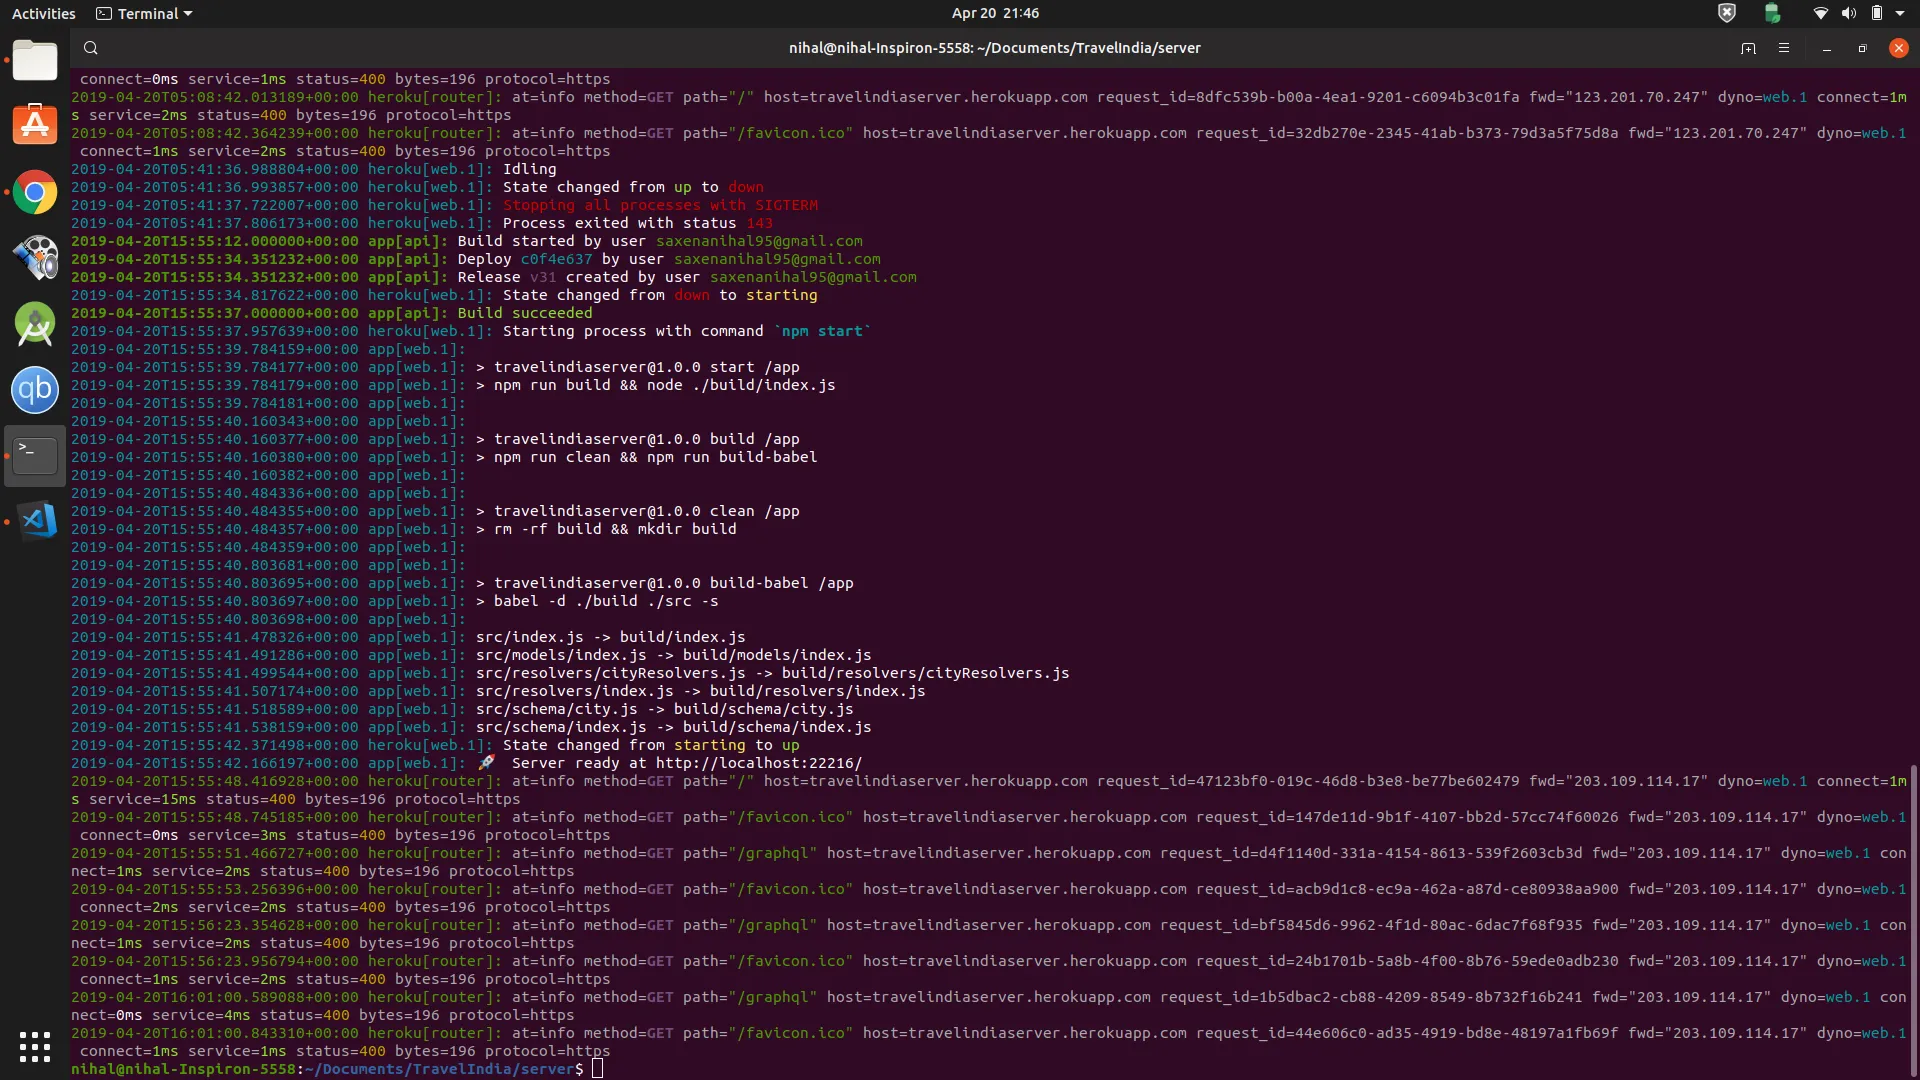
Task: Open calendar via Apr 20 21:46 clock
Action: (994, 13)
